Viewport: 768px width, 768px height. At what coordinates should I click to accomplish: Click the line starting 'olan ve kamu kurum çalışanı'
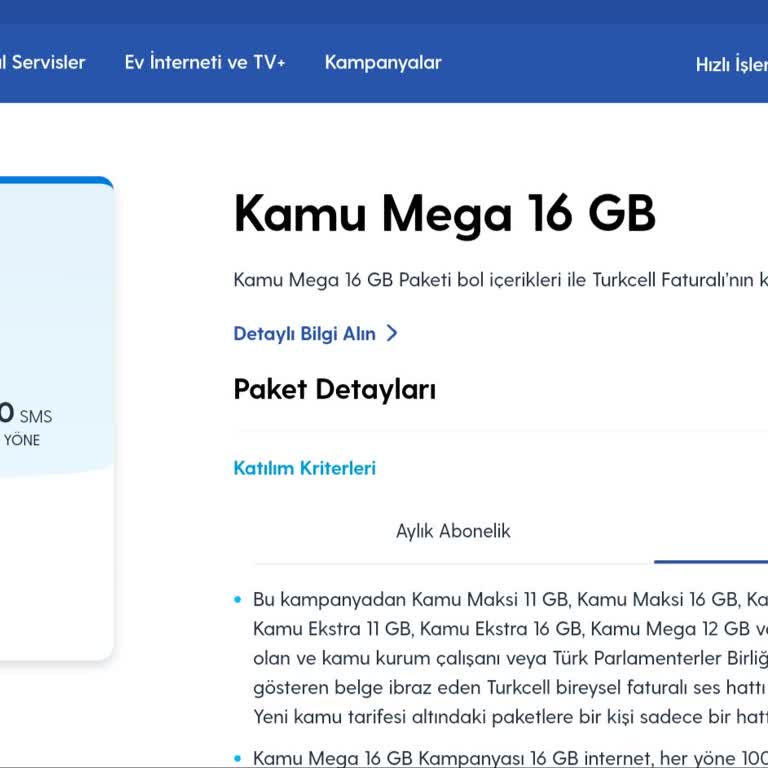pos(510,658)
